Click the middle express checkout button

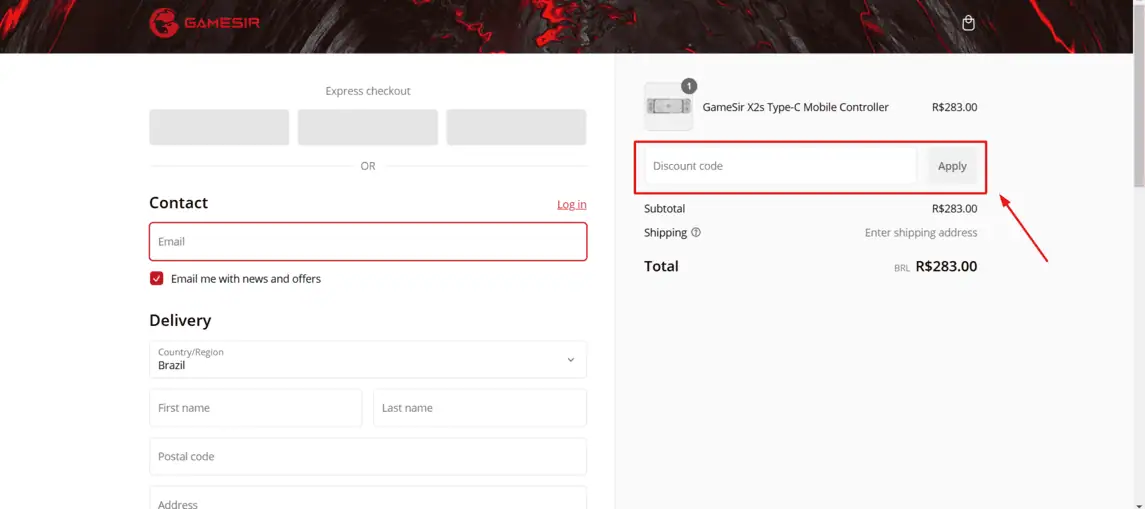(x=368, y=127)
